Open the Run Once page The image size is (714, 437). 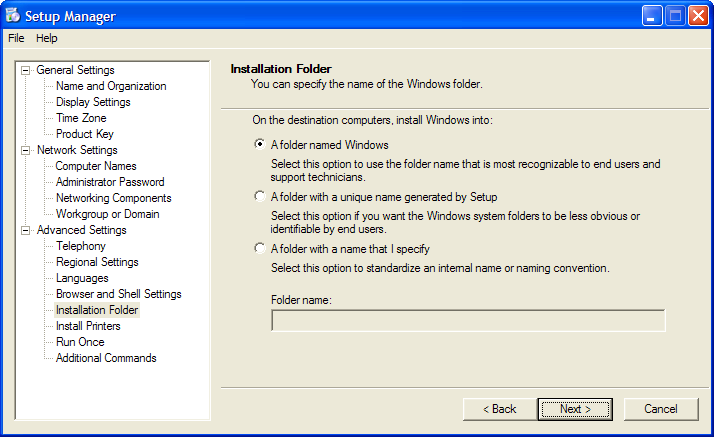tap(80, 342)
